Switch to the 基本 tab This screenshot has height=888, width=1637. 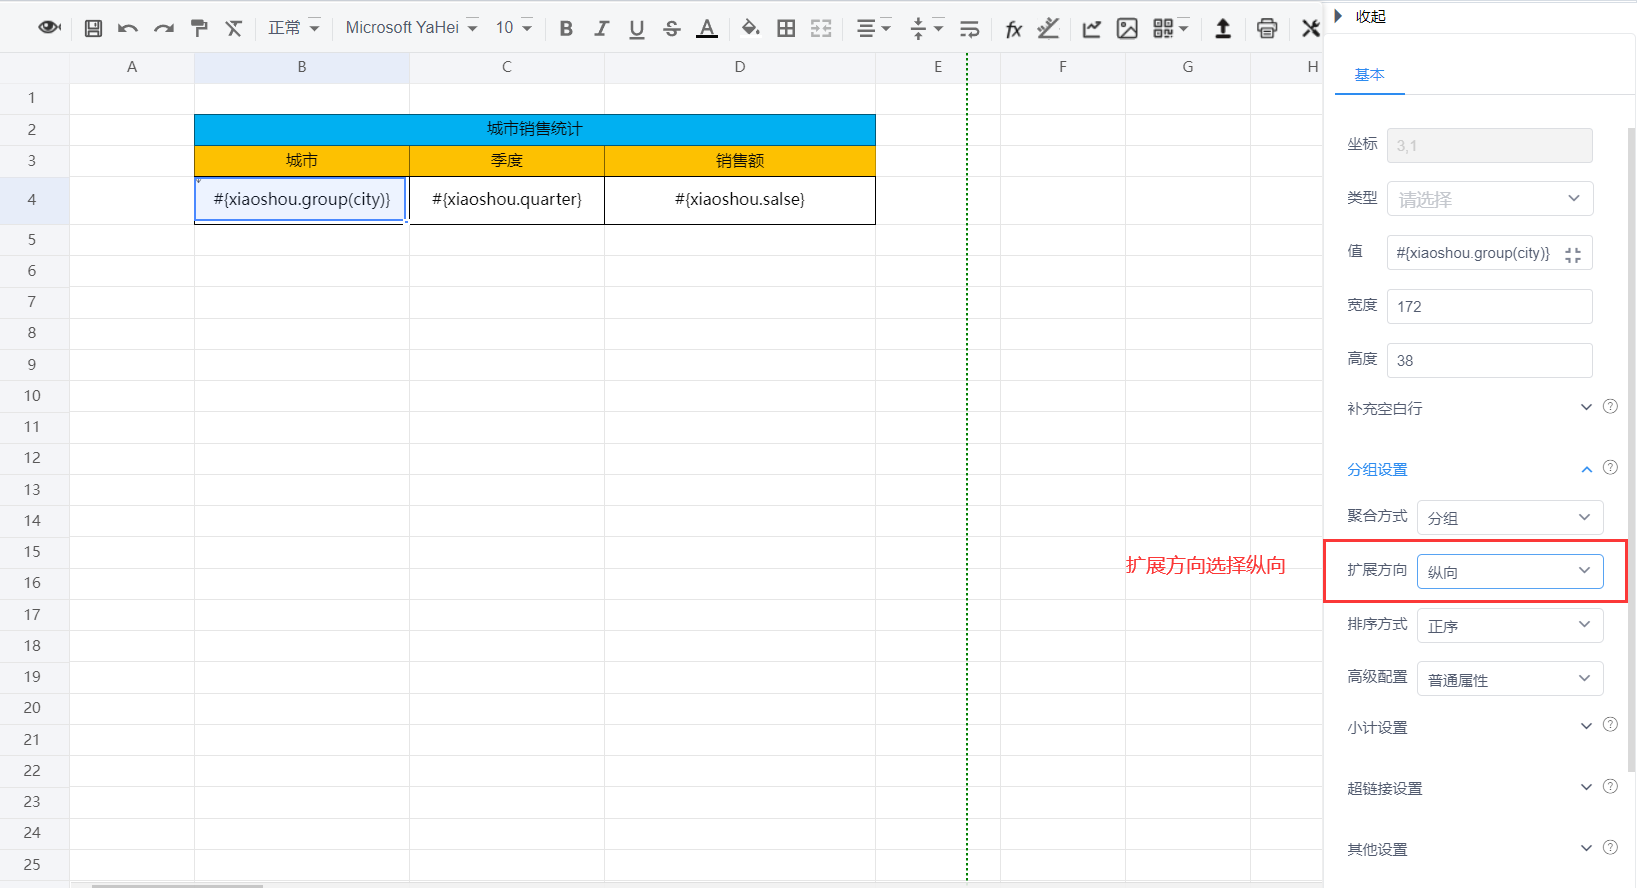[1369, 75]
